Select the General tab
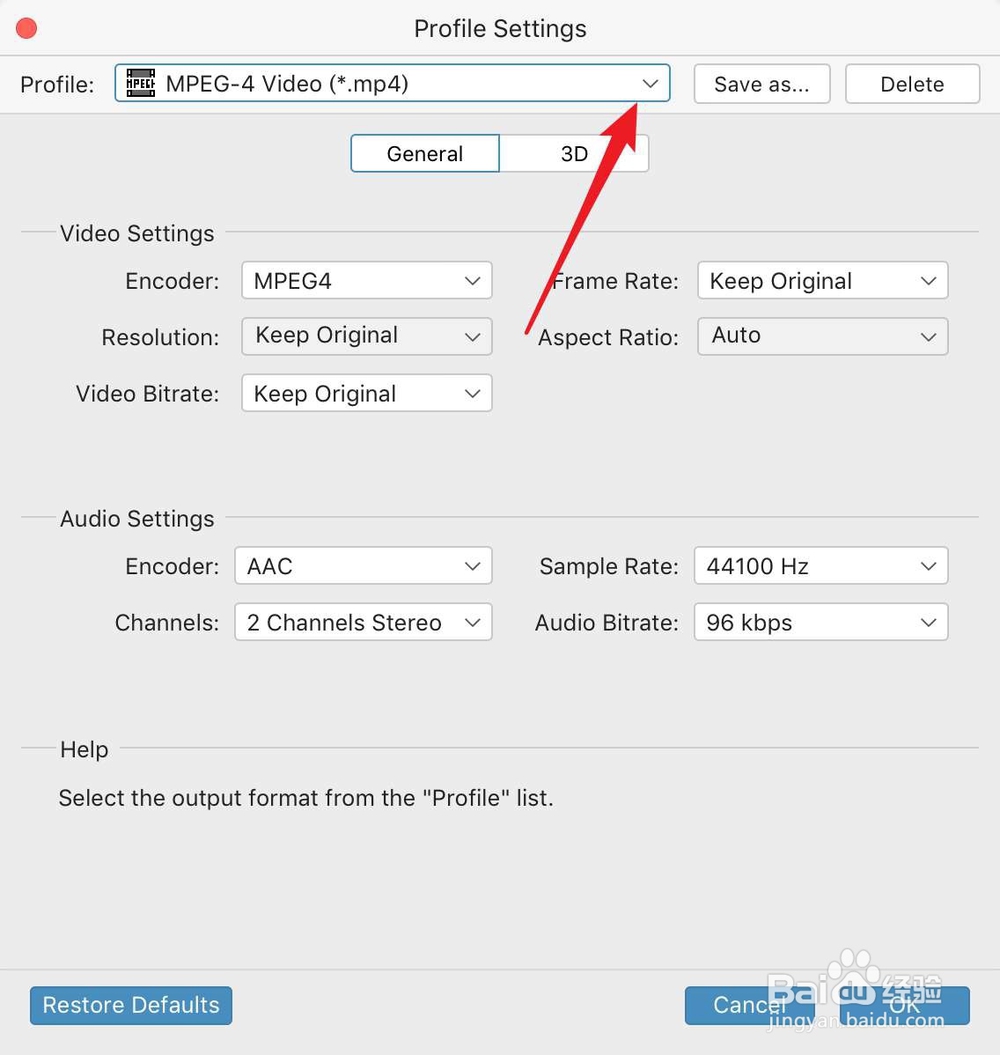The image size is (1000, 1055). pos(425,153)
